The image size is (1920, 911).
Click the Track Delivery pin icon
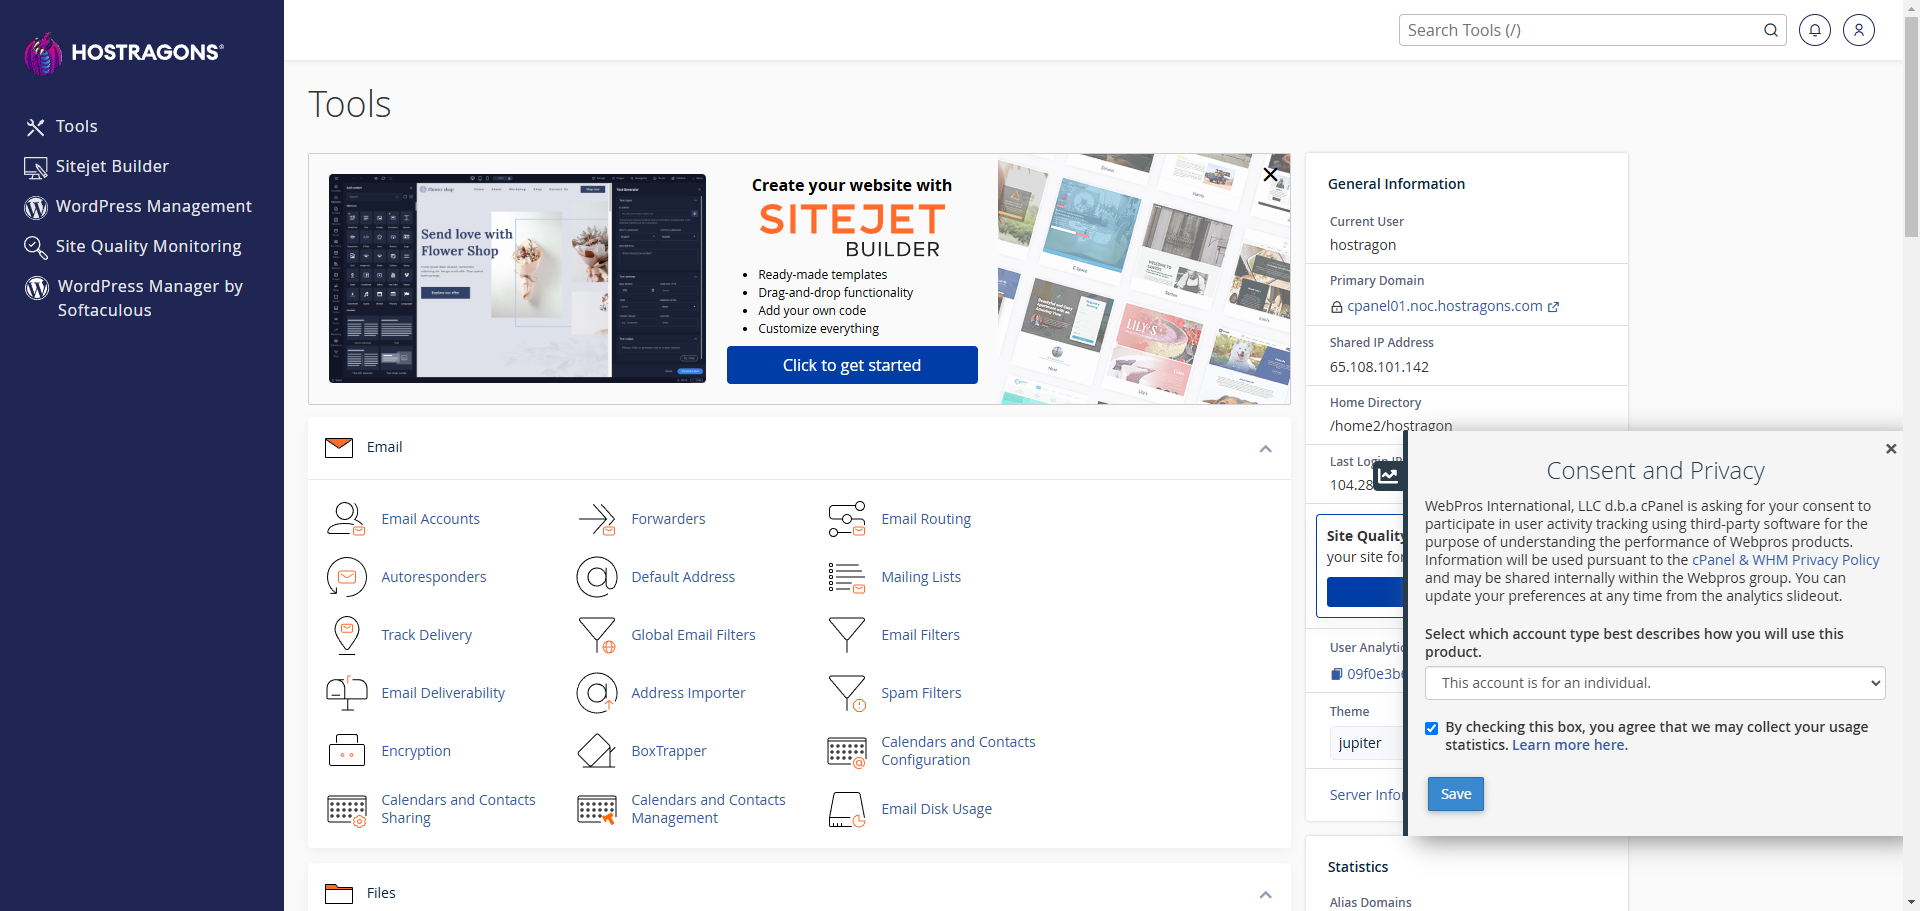pyautogui.click(x=346, y=635)
